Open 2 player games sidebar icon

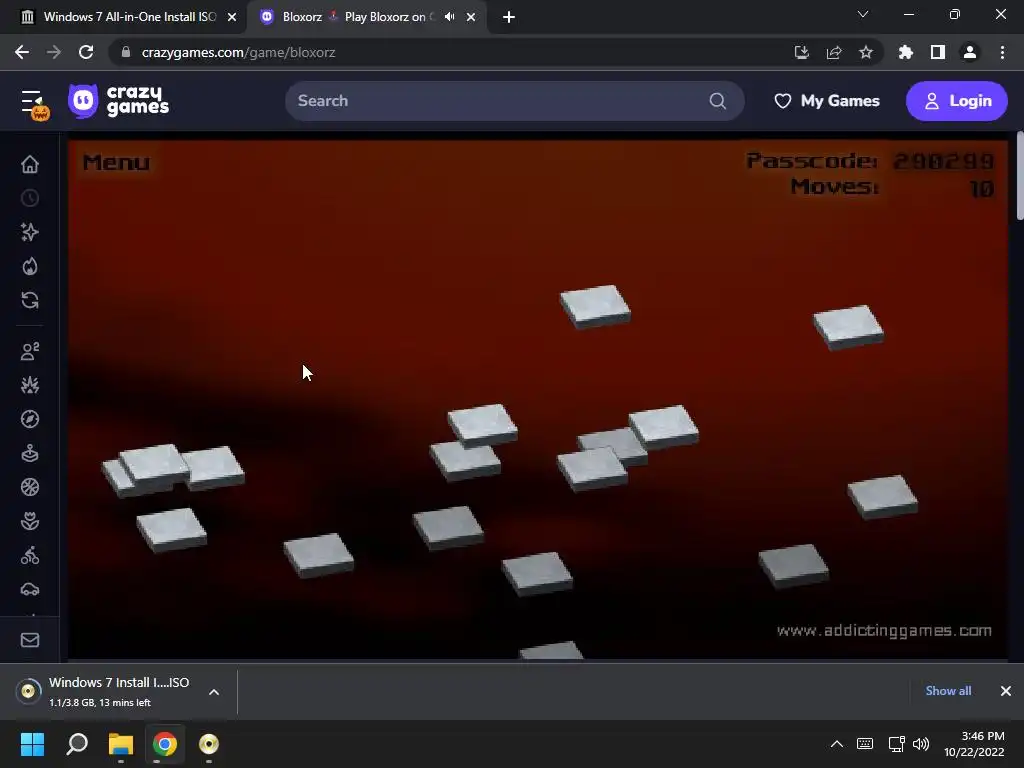(30, 351)
